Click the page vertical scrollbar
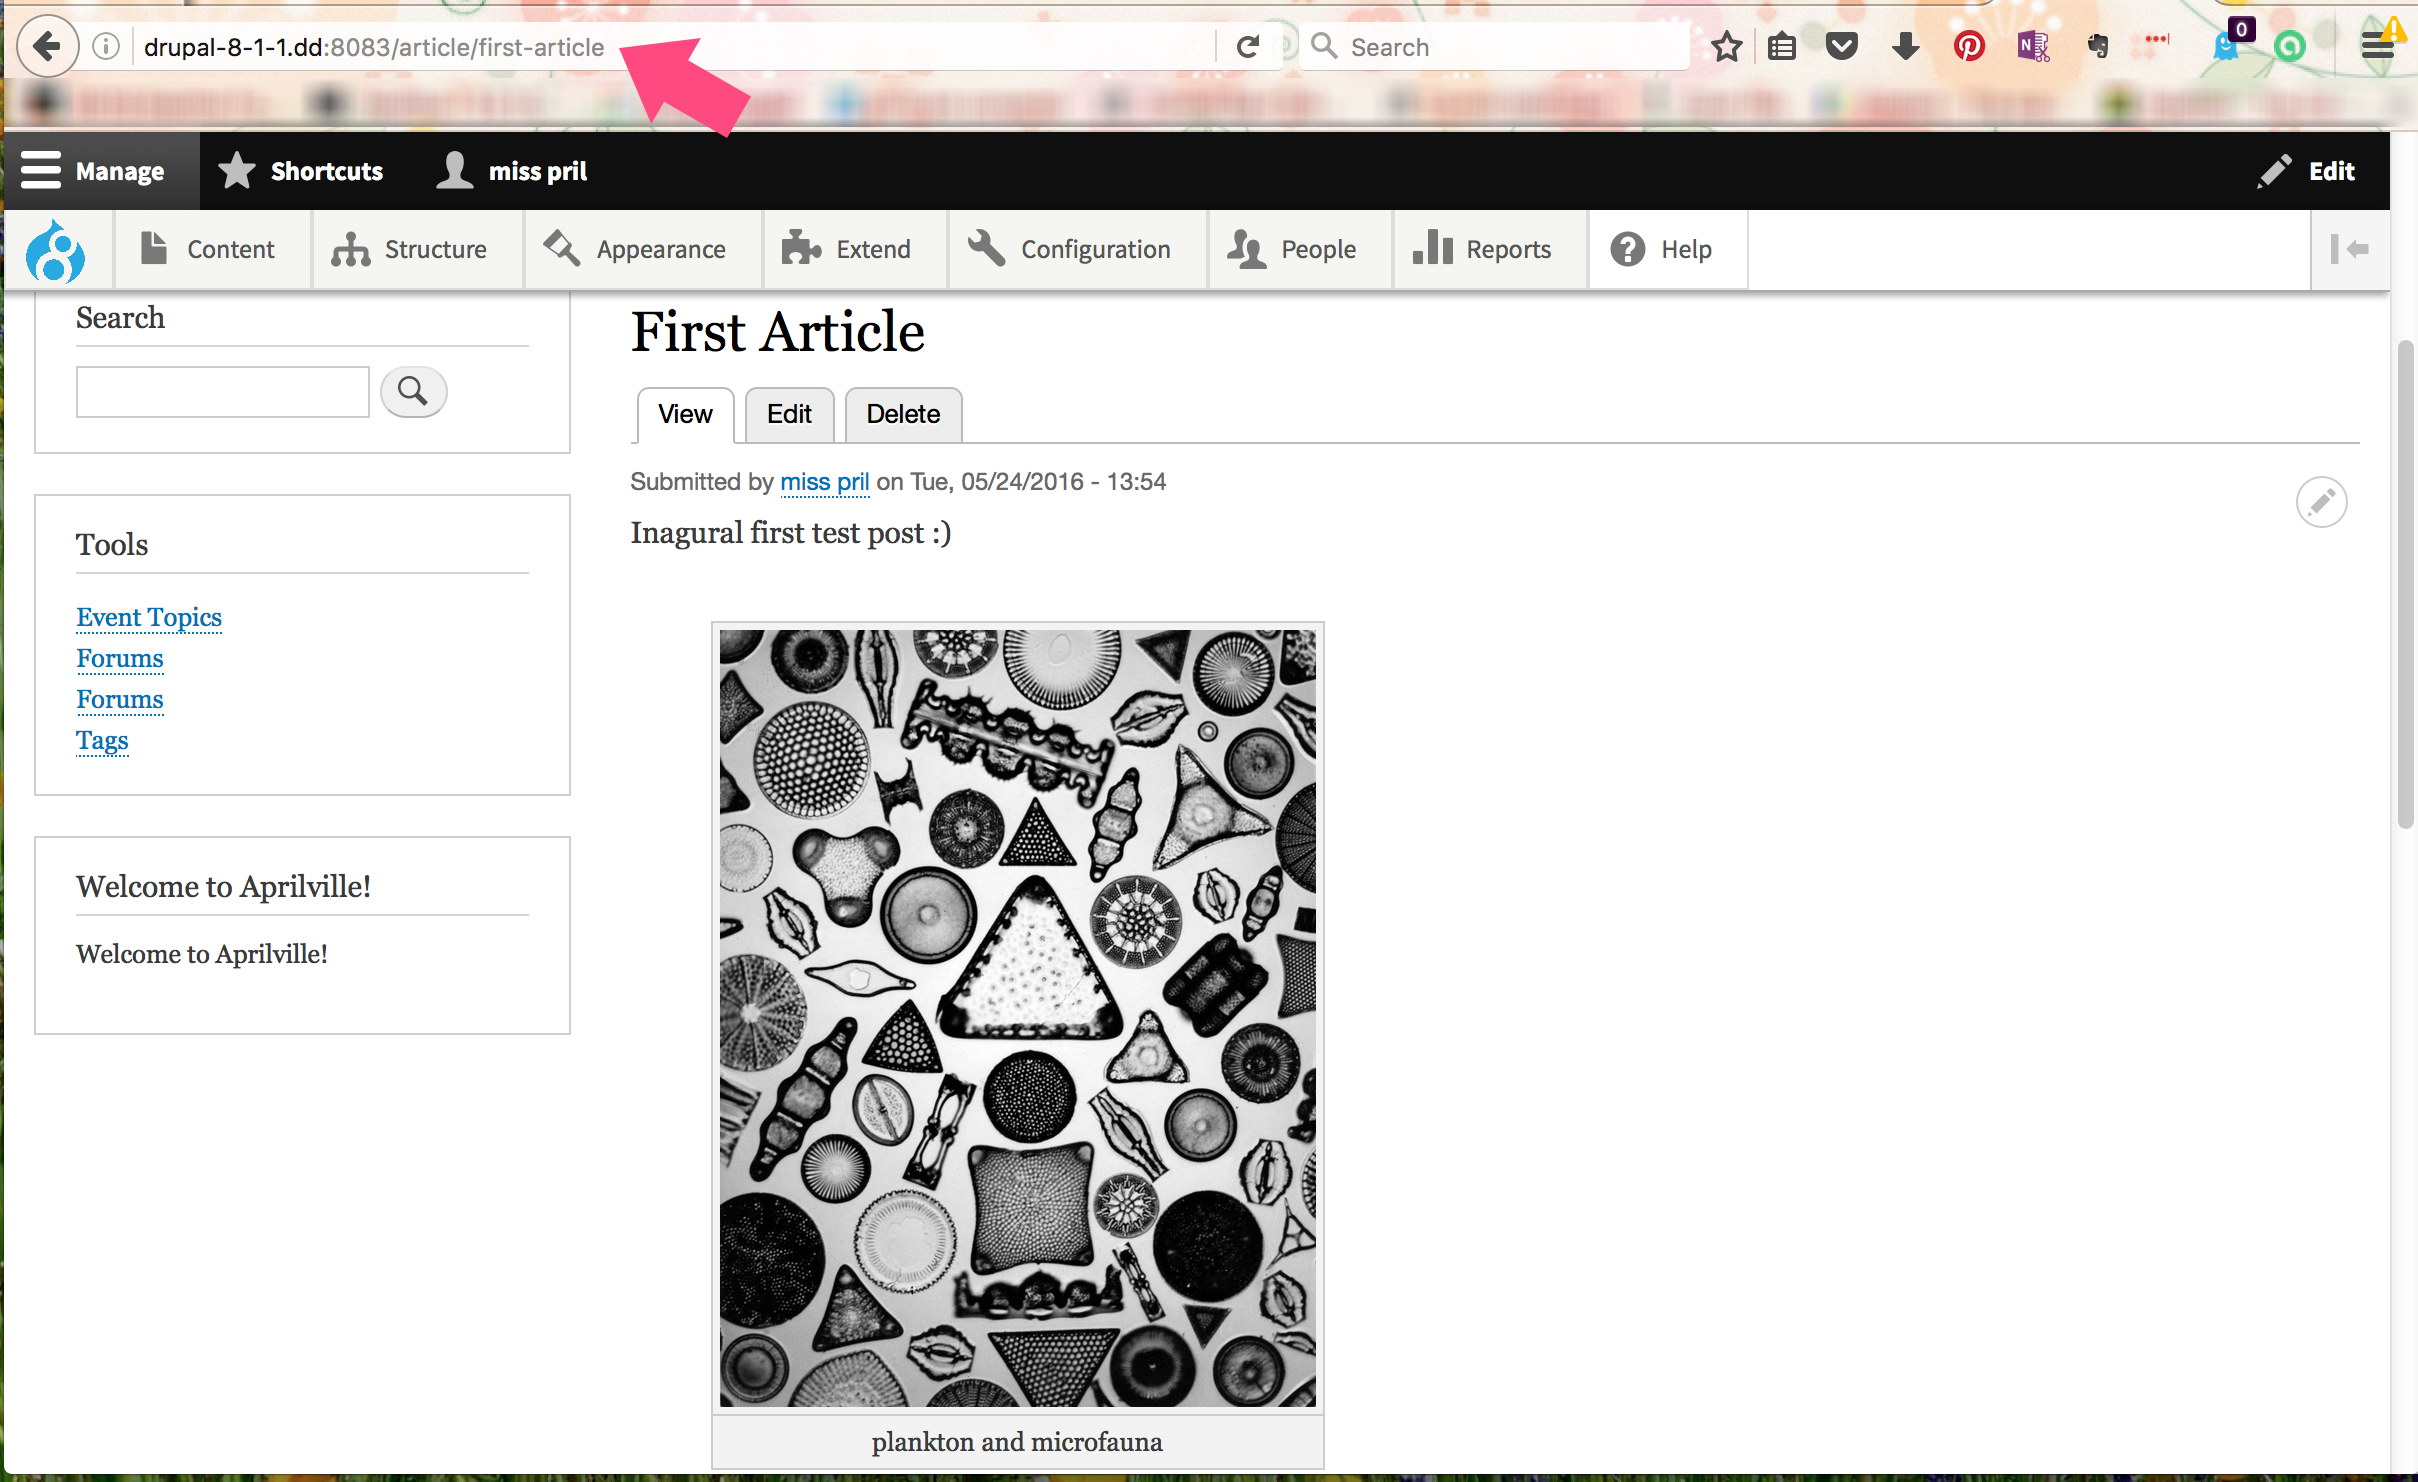Image resolution: width=2418 pixels, height=1482 pixels. (2406, 585)
